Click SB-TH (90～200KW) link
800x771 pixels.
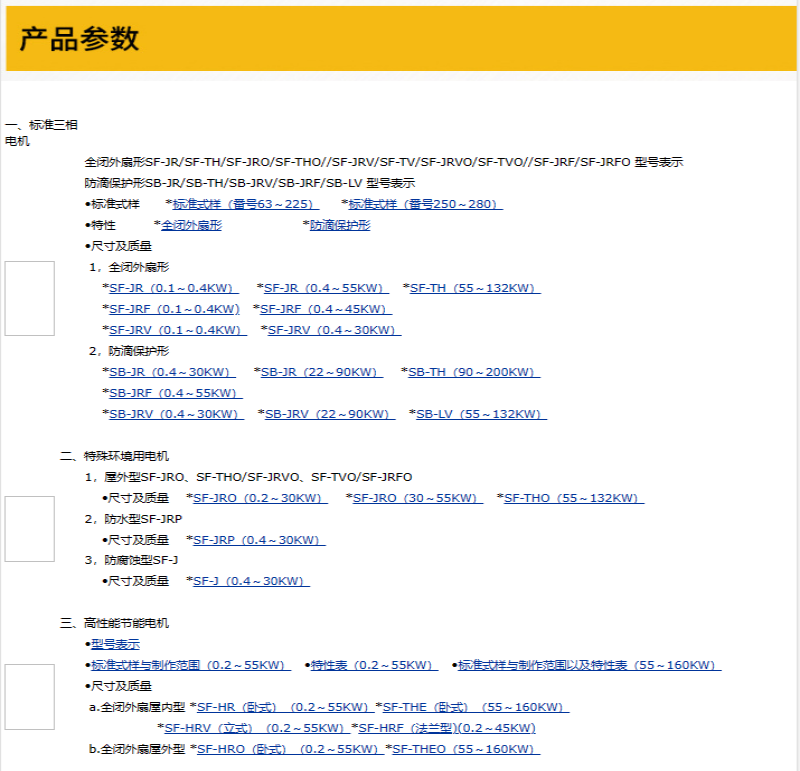474,372
